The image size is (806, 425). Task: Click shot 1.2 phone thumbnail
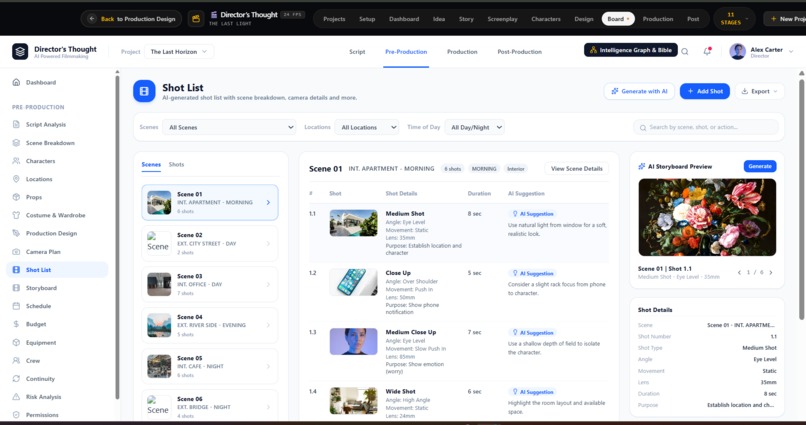coord(353,282)
